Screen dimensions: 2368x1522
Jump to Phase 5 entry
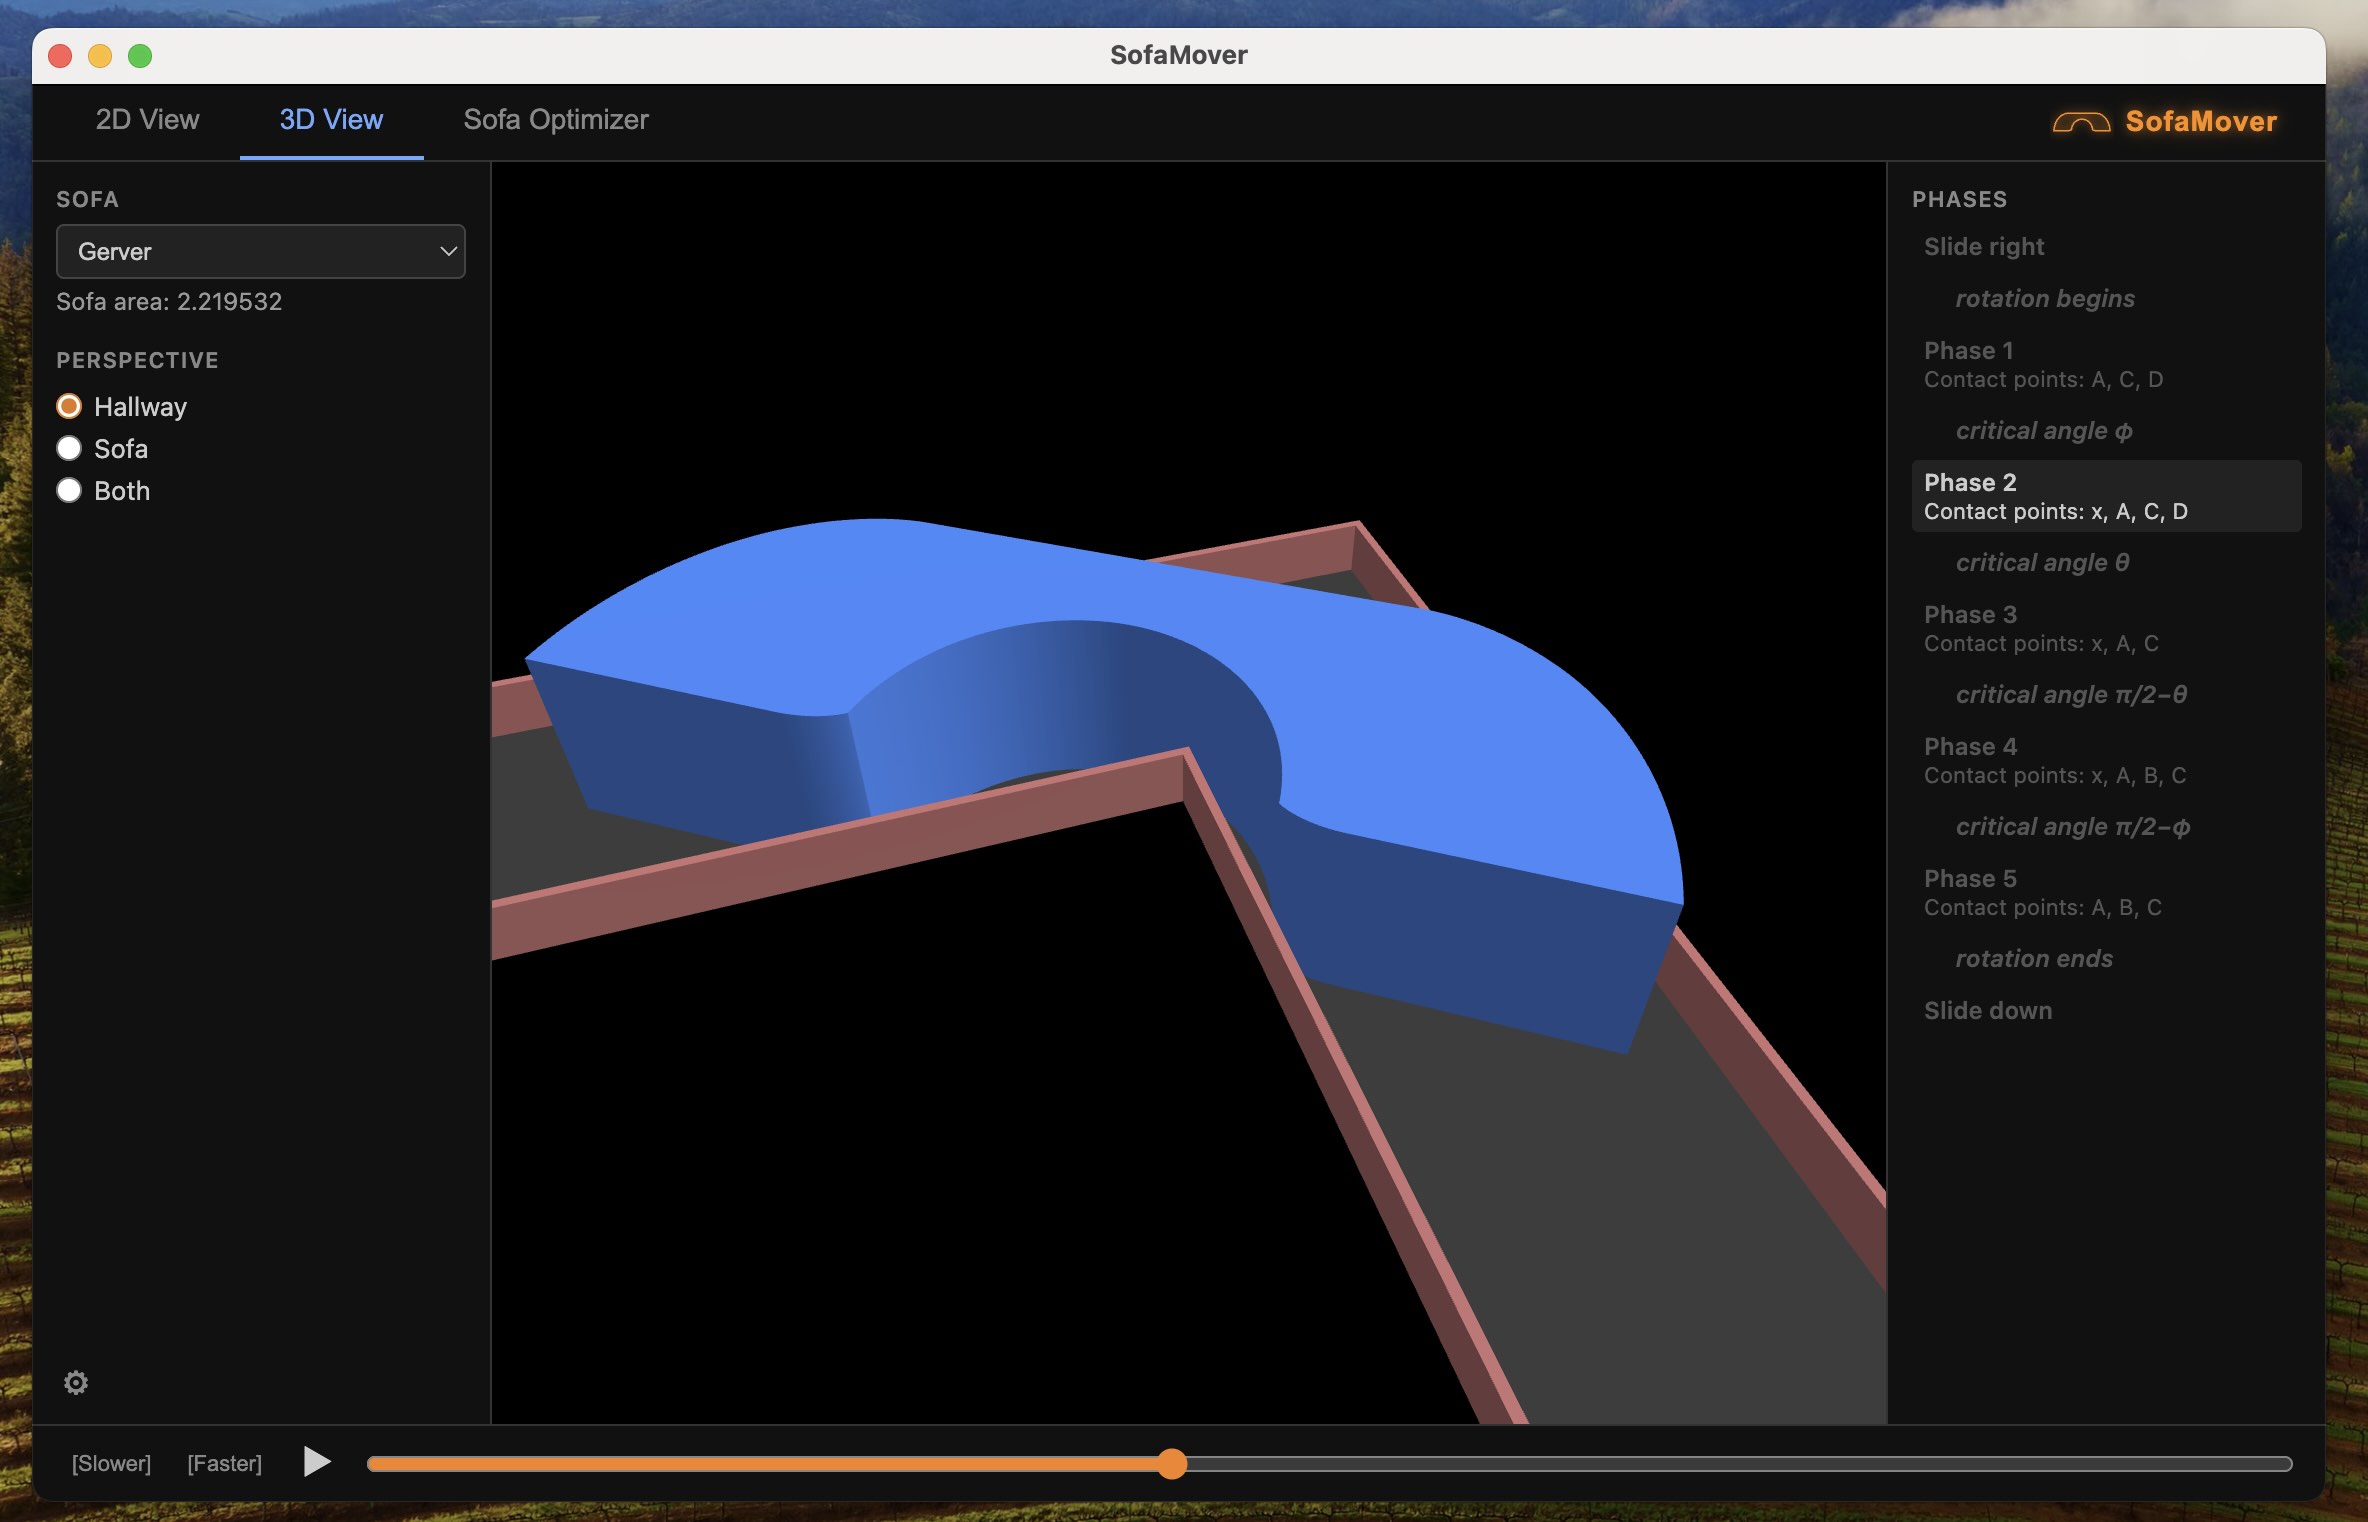pyautogui.click(x=2106, y=892)
